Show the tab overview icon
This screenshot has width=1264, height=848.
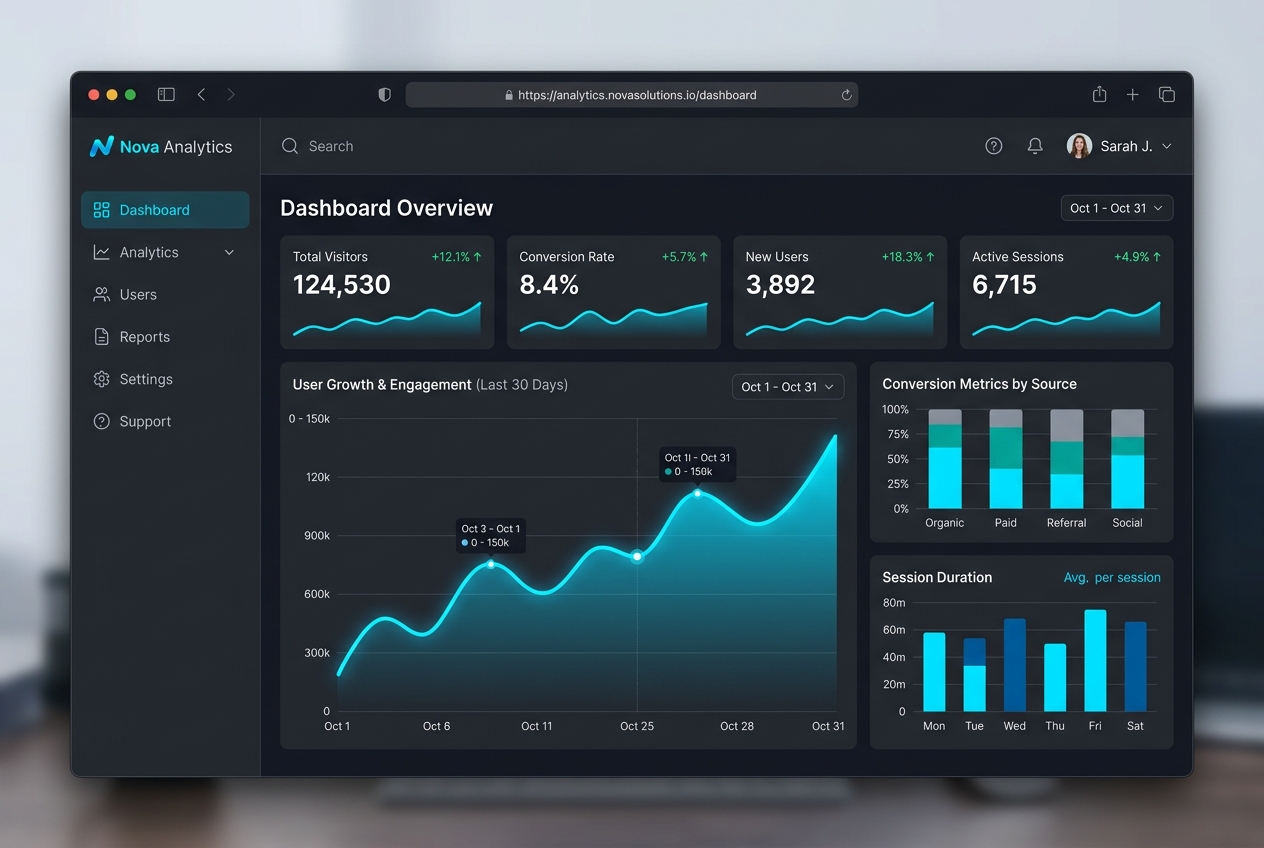point(1166,94)
